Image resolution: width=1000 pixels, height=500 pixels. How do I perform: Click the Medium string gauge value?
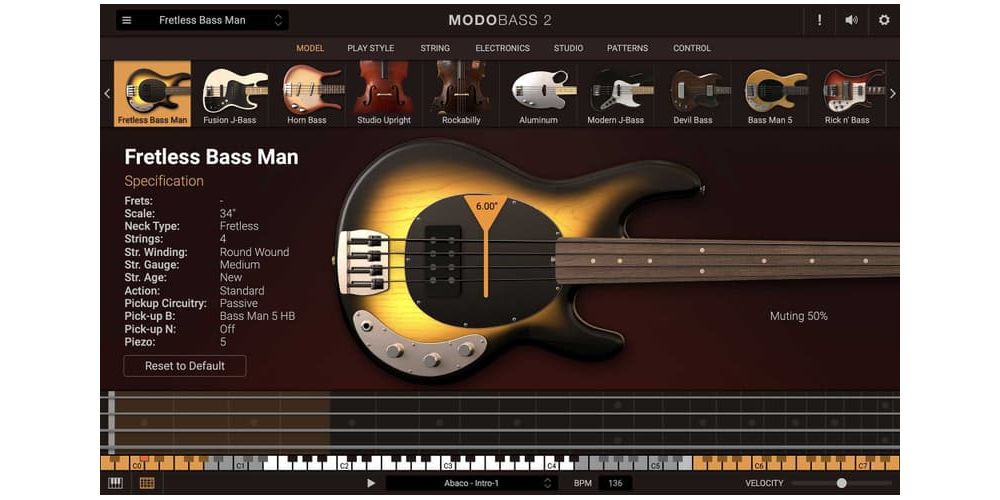coord(240,265)
